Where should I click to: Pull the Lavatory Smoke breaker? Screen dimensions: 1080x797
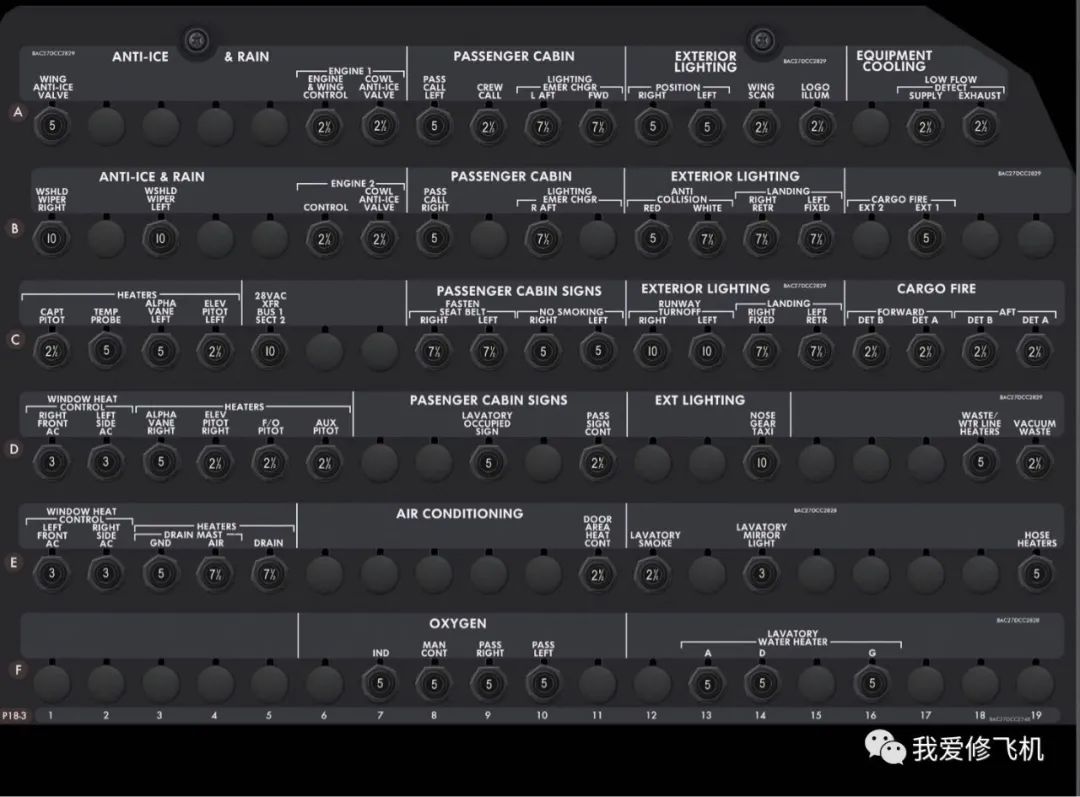coord(652,575)
